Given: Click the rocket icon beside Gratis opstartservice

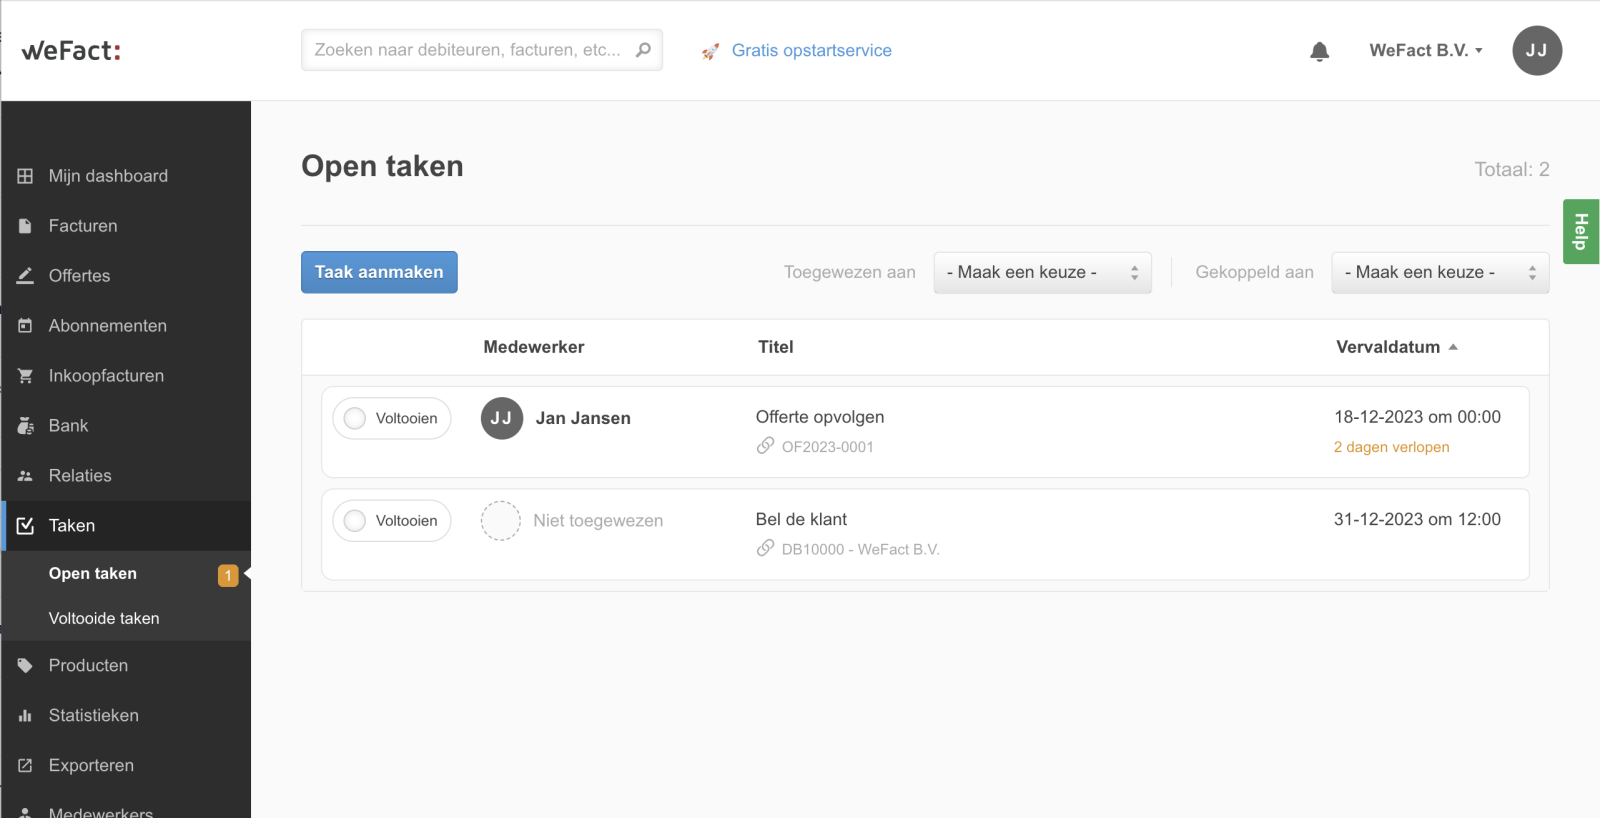Looking at the screenshot, I should (710, 51).
